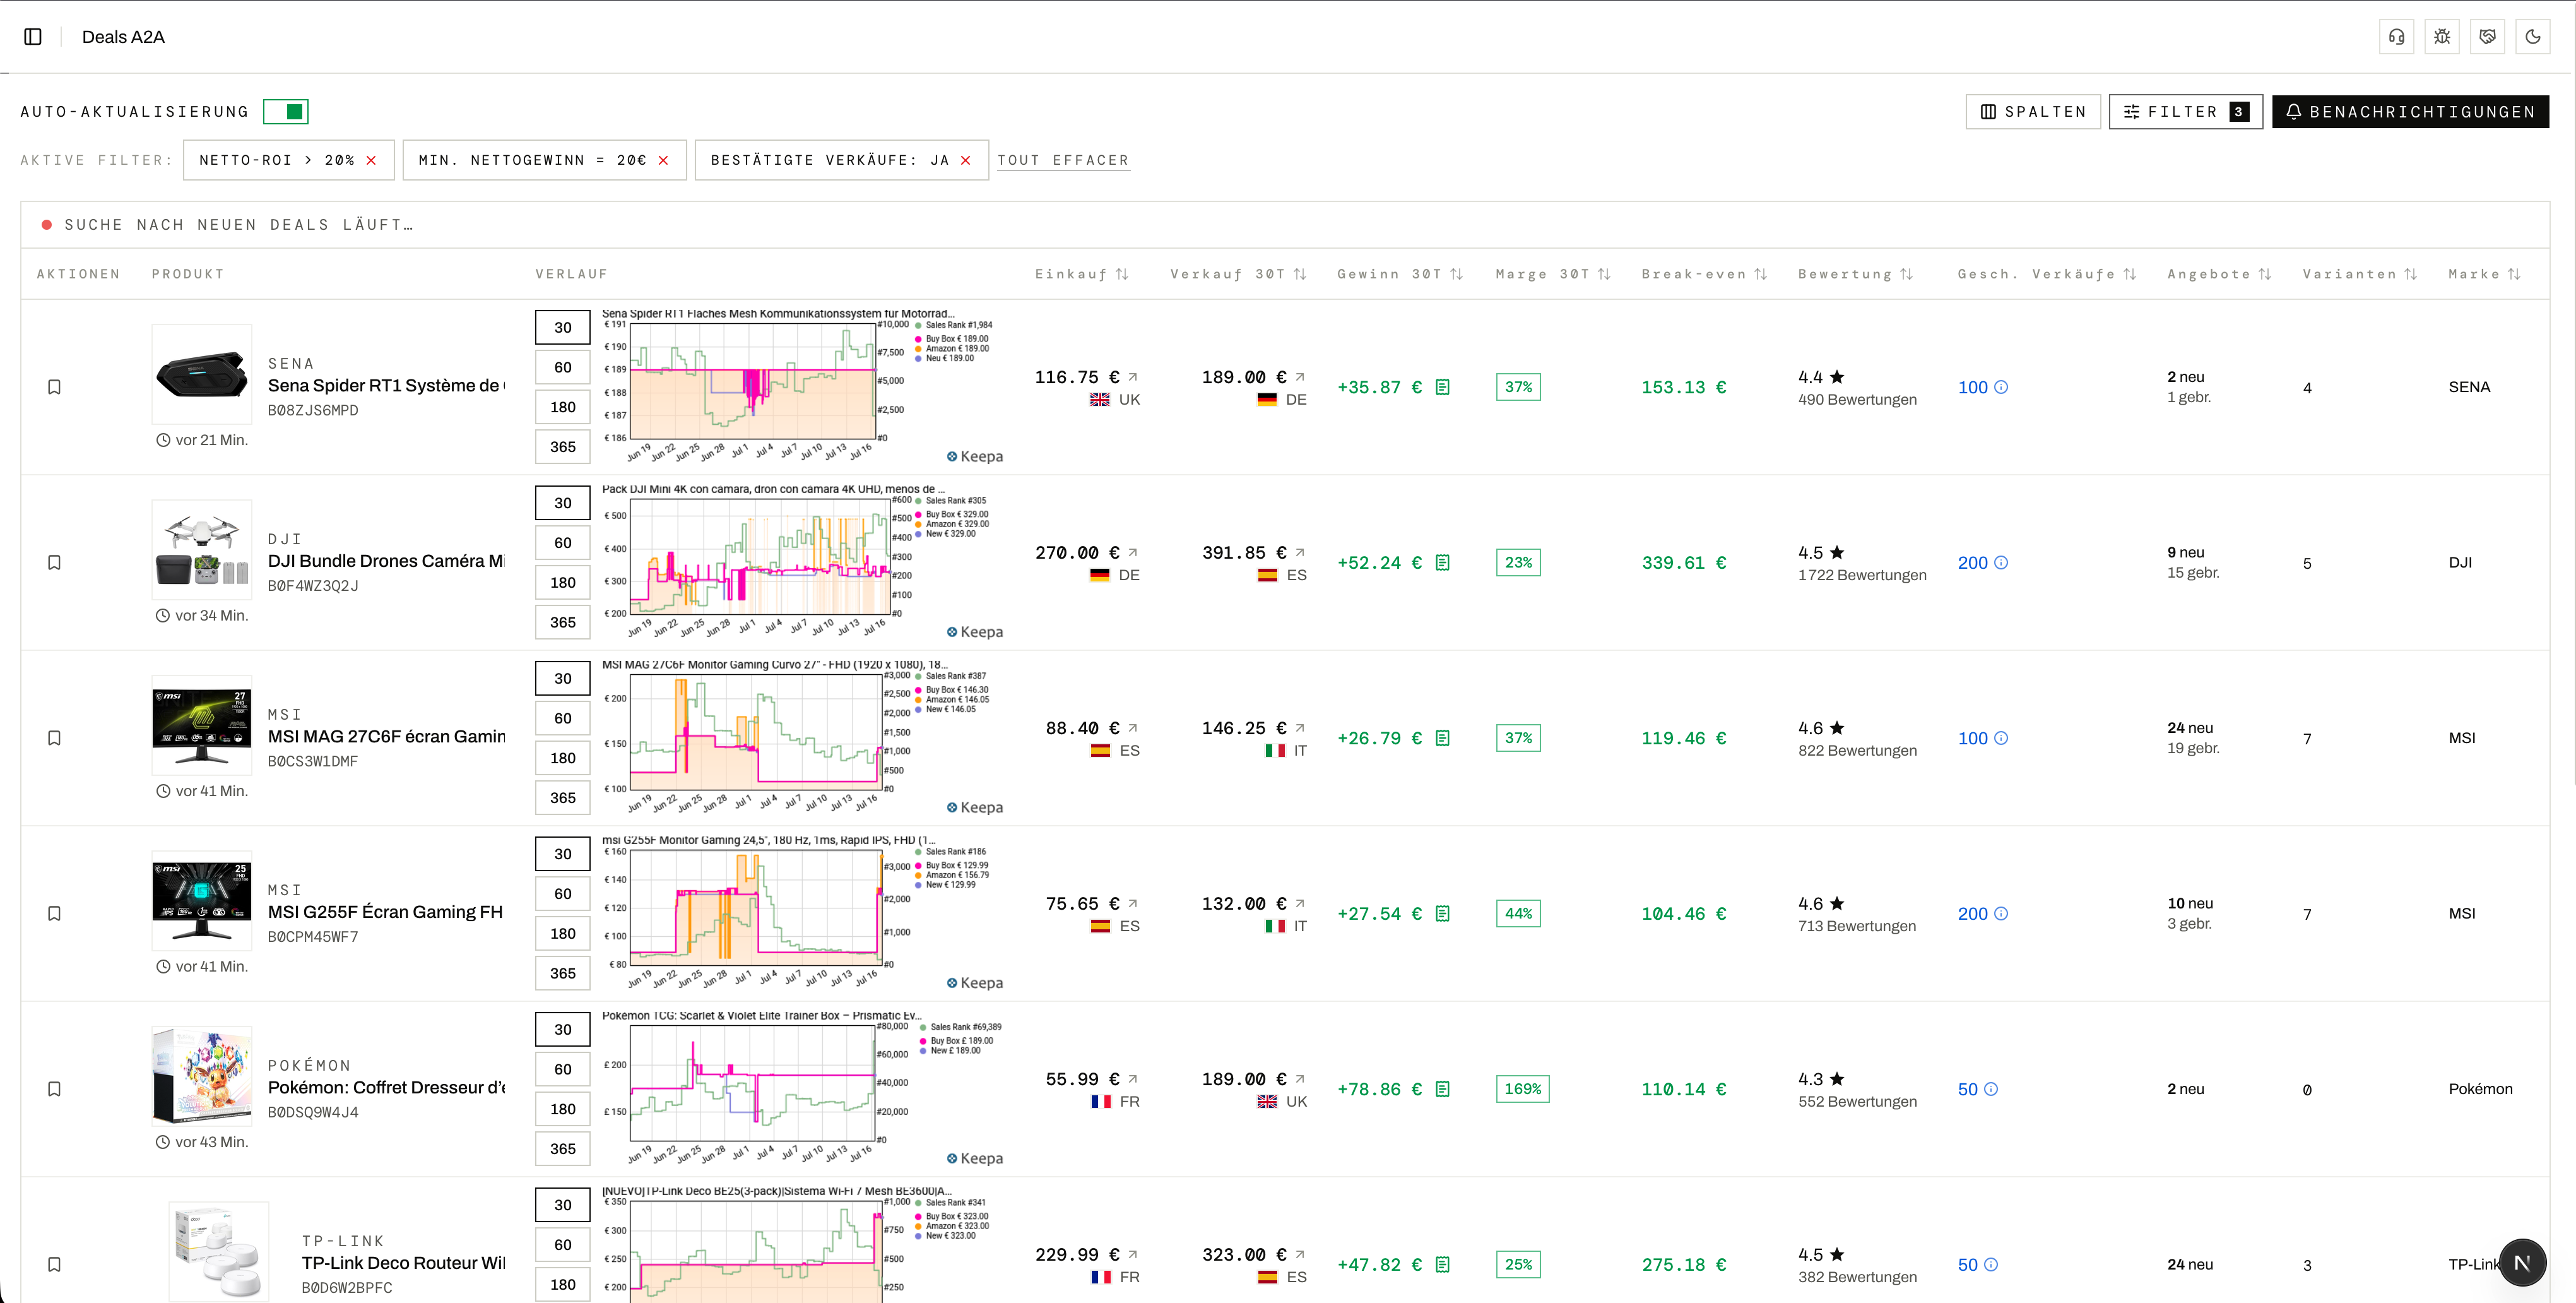Sort by Einkauf column
The width and height of the screenshot is (2576, 1303).
pos(1082,274)
